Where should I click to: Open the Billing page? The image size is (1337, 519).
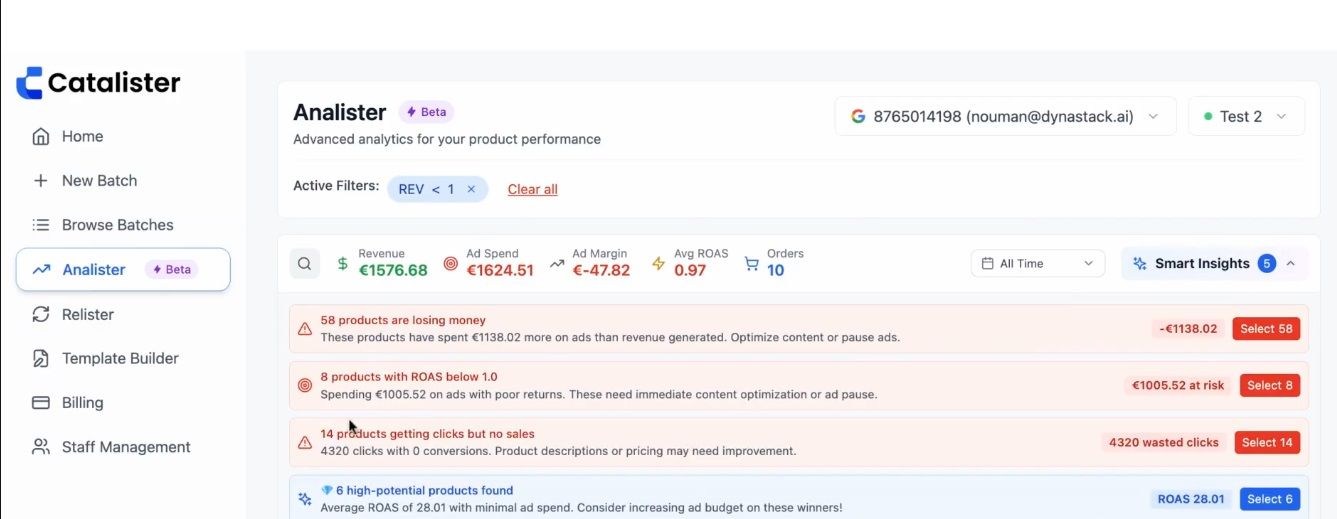82,403
